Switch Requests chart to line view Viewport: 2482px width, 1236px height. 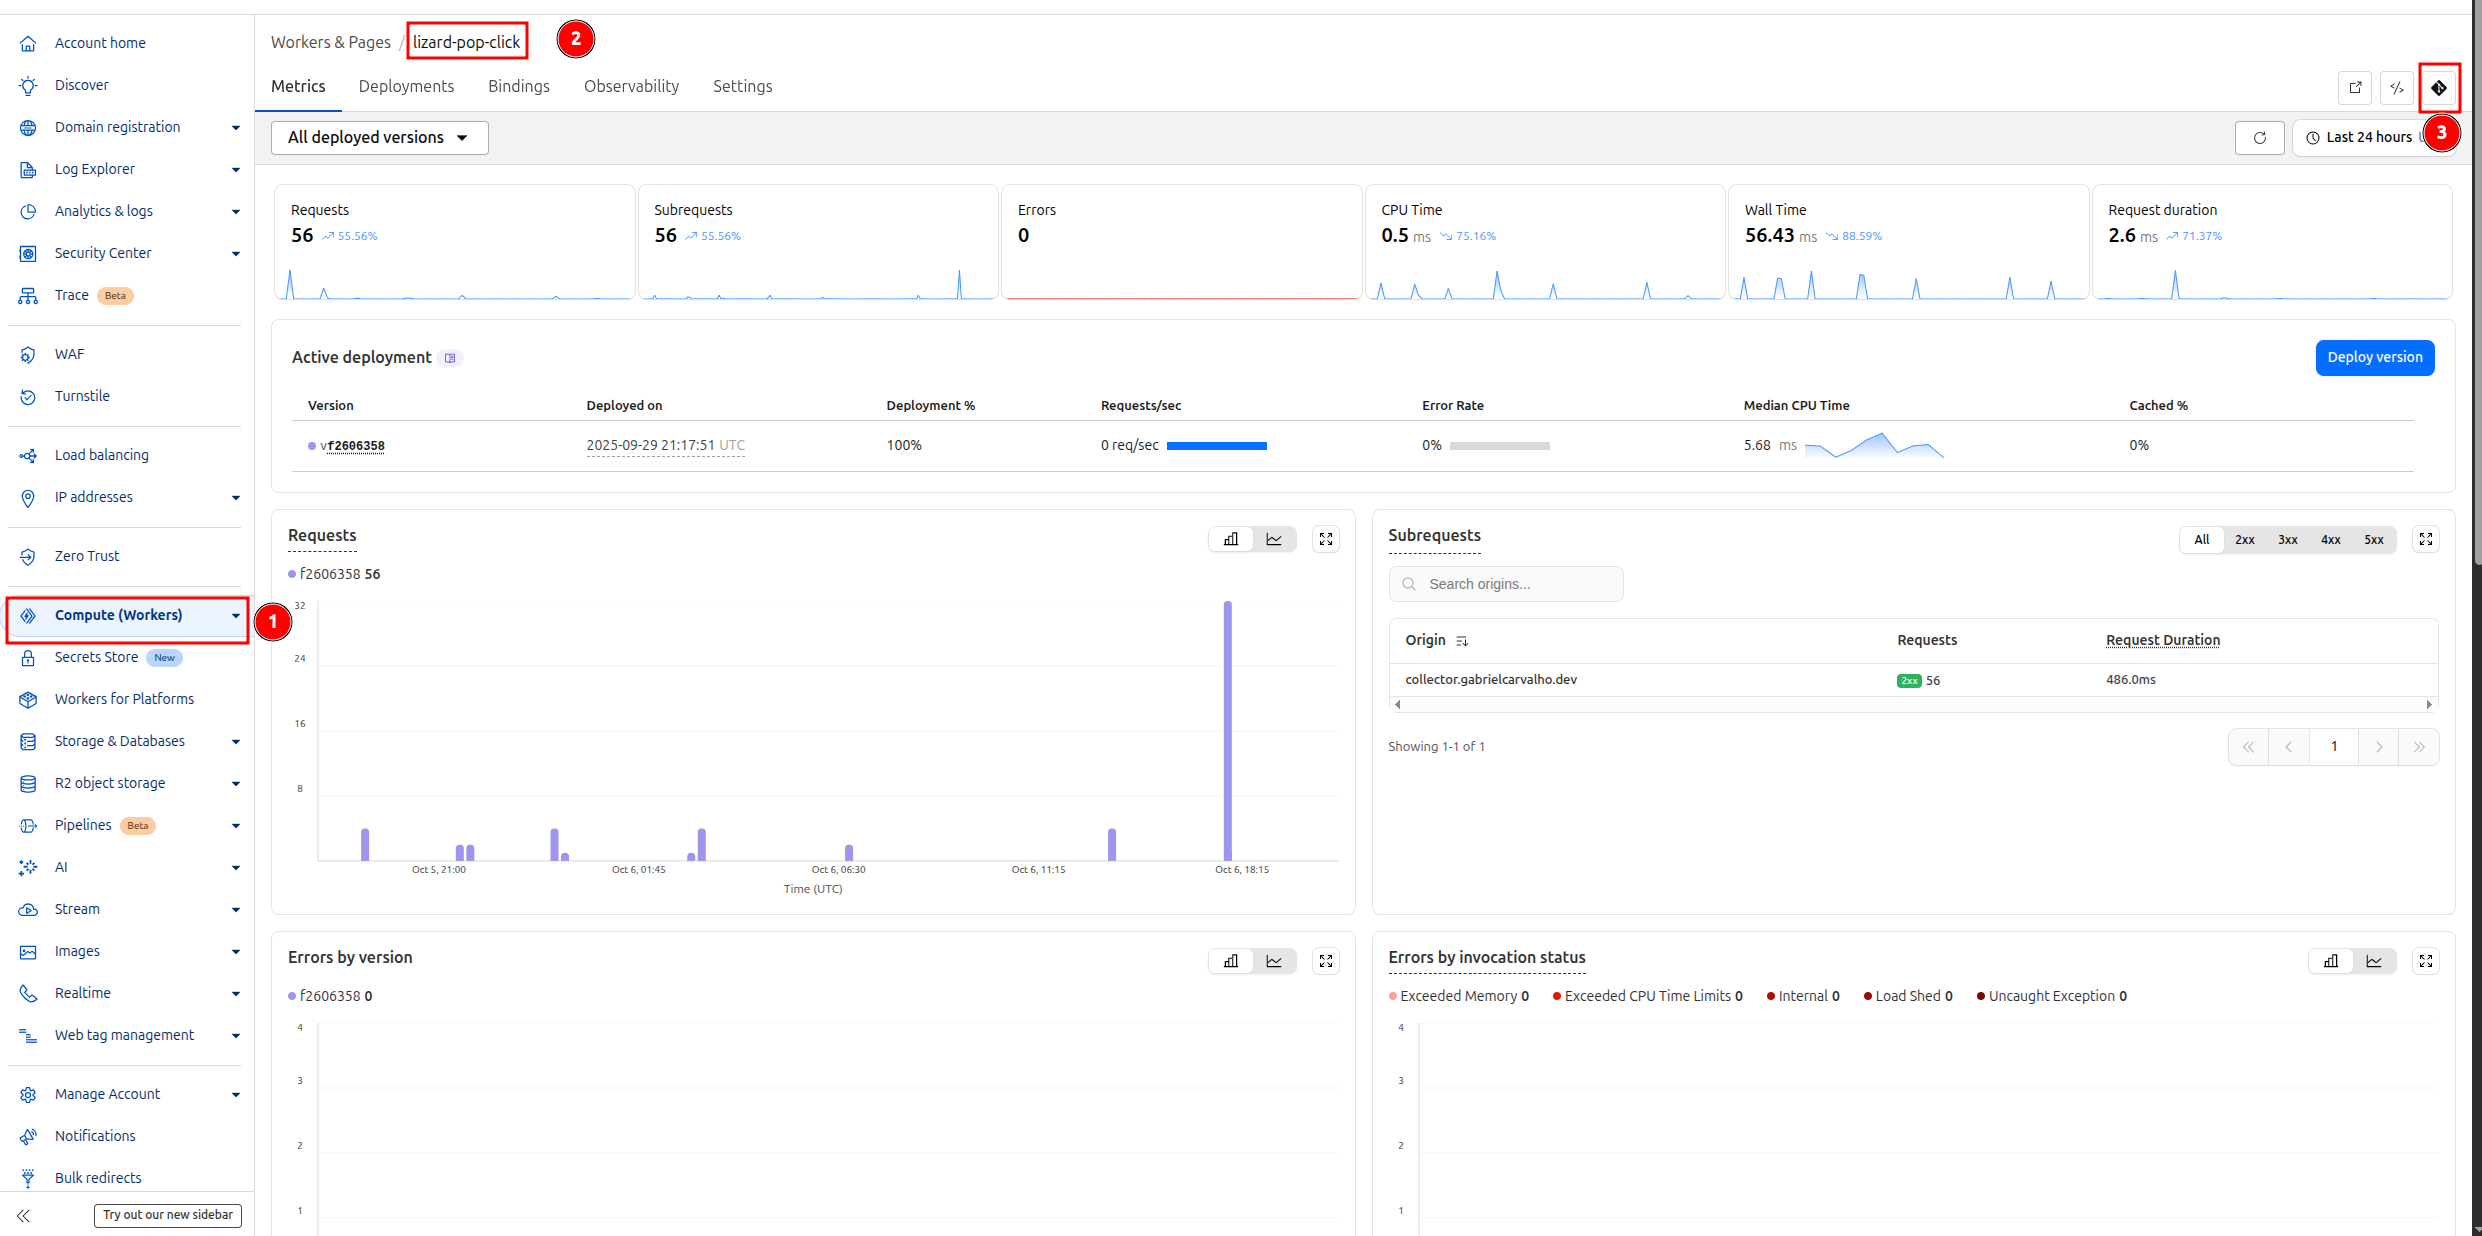point(1274,539)
